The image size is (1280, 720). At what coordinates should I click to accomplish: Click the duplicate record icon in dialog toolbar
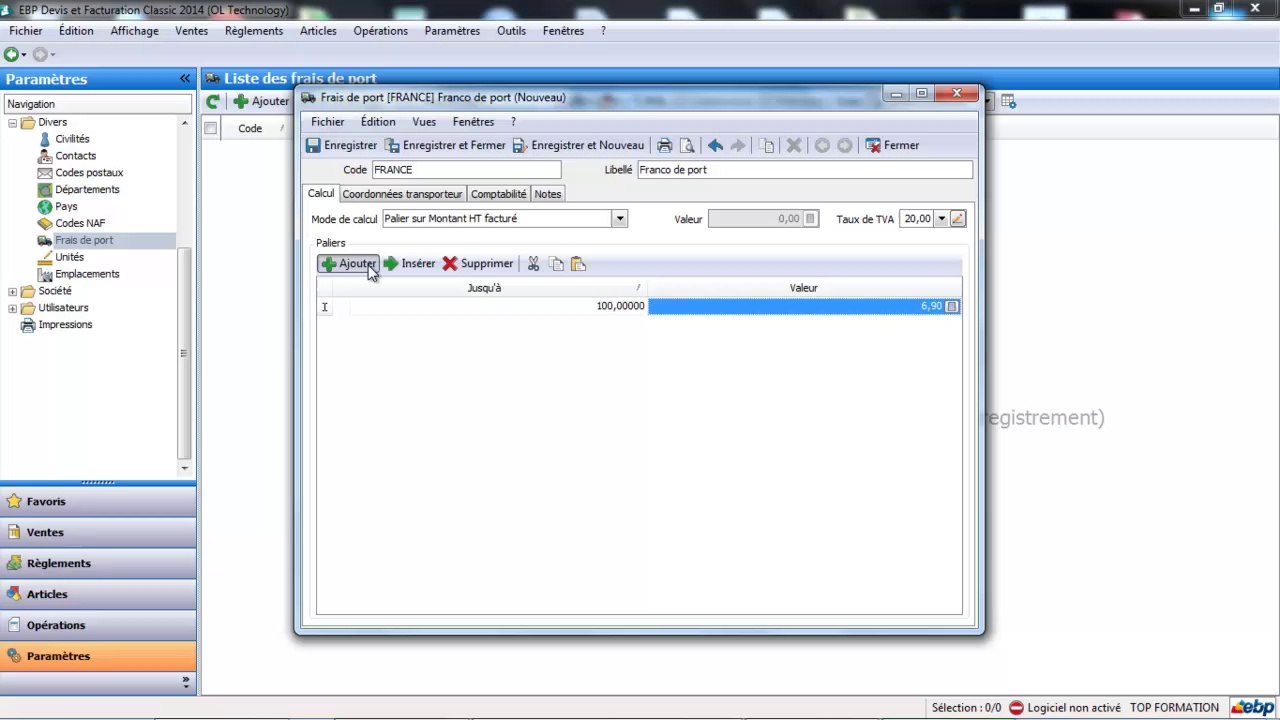pos(767,145)
